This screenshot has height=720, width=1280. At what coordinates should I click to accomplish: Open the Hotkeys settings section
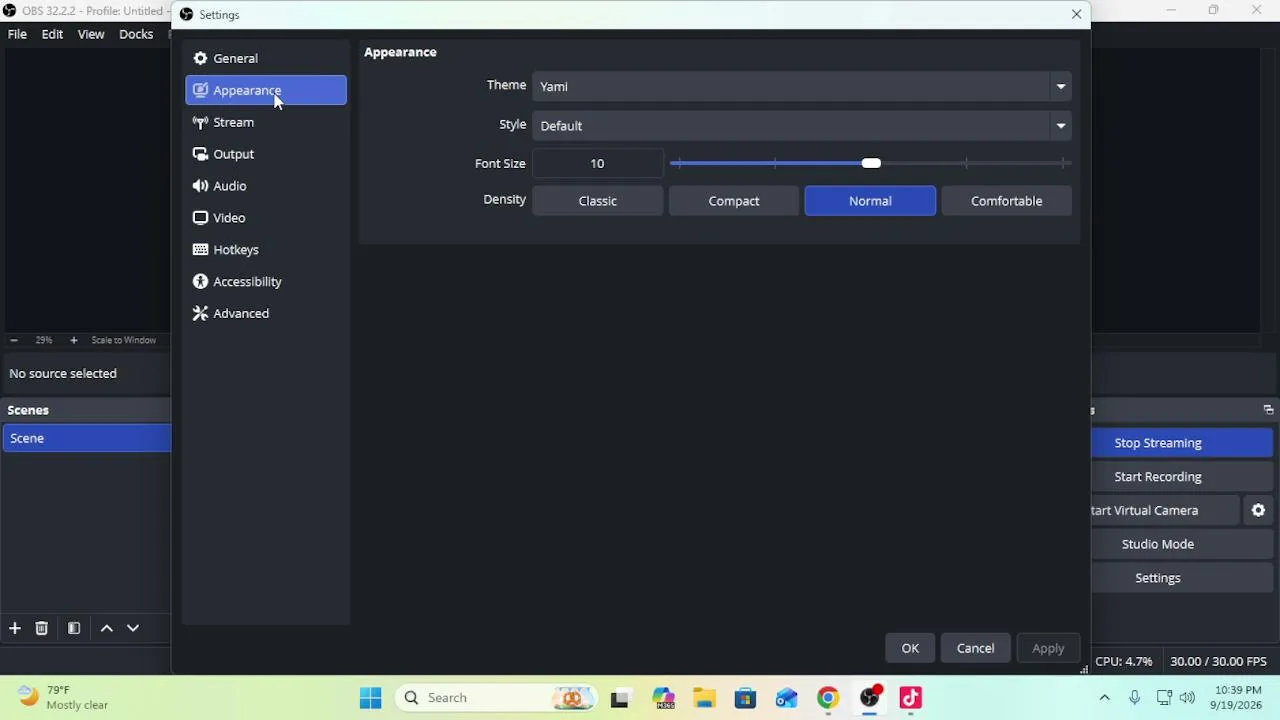coord(266,250)
